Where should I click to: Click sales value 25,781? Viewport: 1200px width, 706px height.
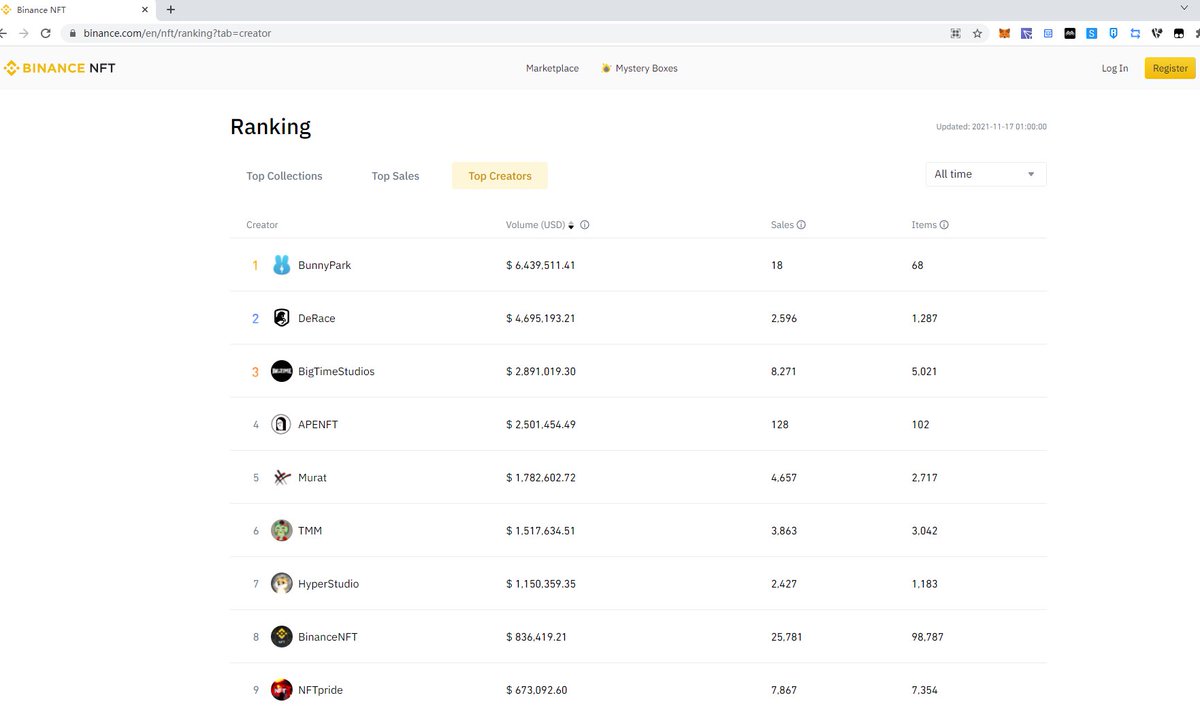[x=786, y=637]
